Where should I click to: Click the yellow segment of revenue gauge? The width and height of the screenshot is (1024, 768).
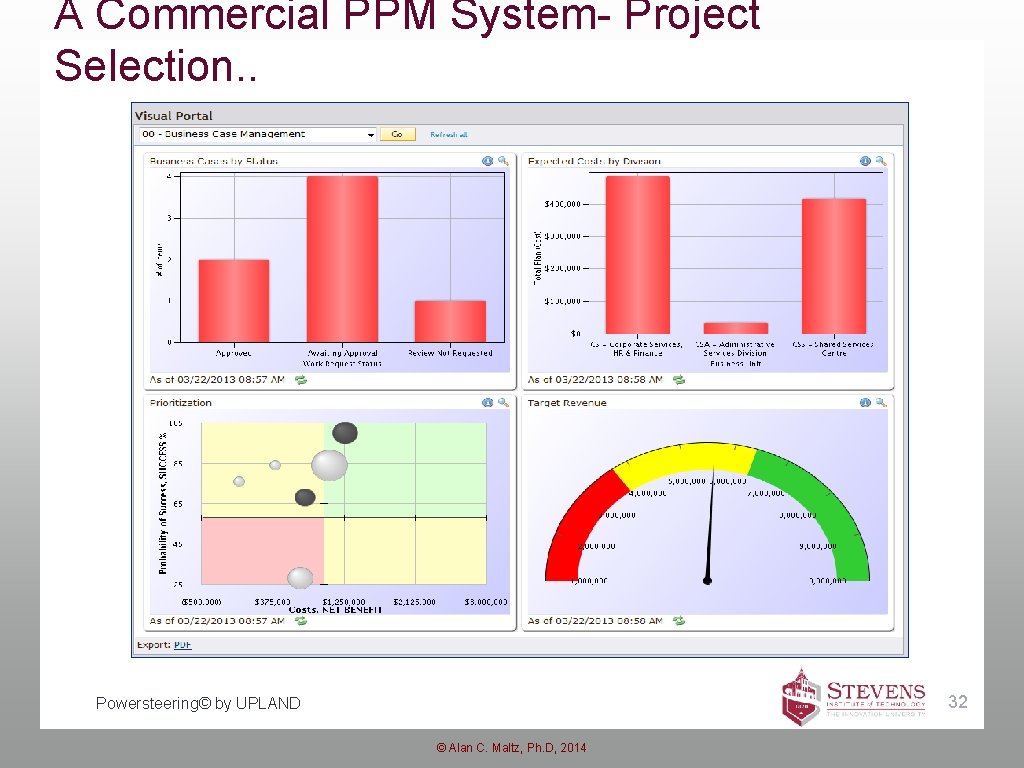tap(686, 459)
